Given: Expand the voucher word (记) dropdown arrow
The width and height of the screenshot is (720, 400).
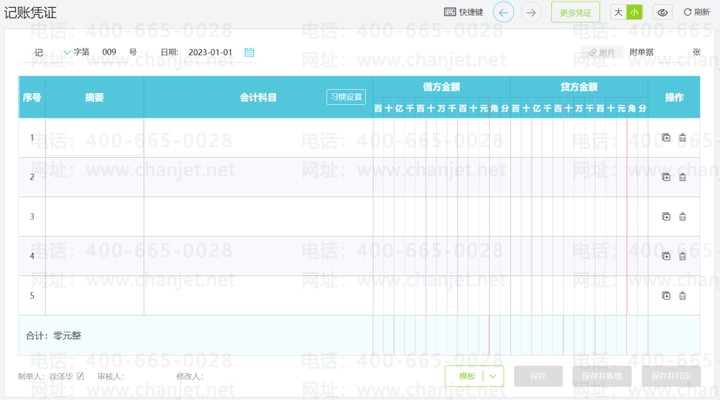Looking at the screenshot, I should click(x=67, y=52).
